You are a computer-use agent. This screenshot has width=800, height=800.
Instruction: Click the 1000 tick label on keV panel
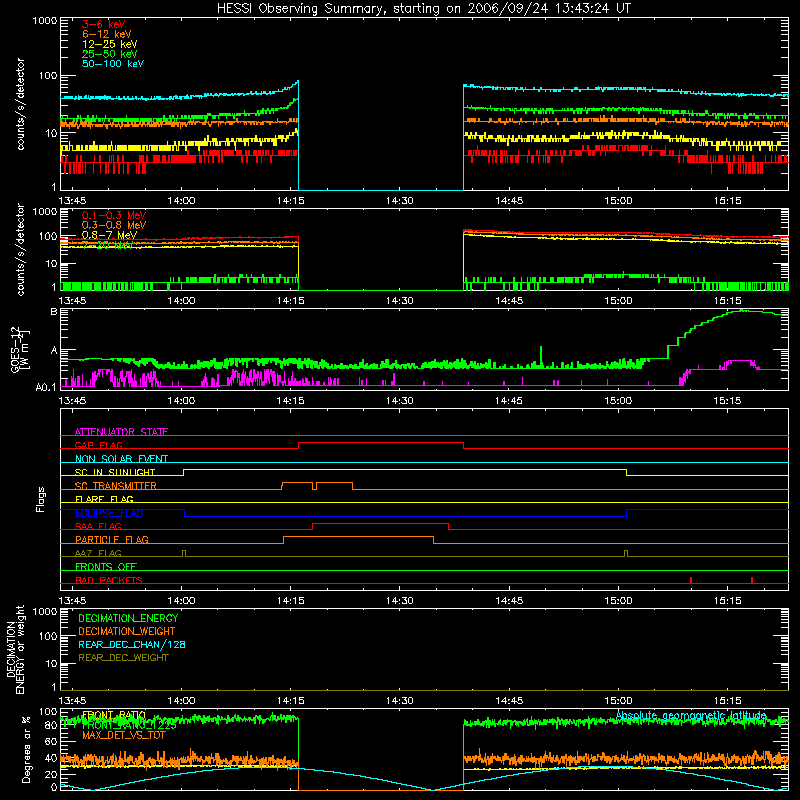click(45, 21)
